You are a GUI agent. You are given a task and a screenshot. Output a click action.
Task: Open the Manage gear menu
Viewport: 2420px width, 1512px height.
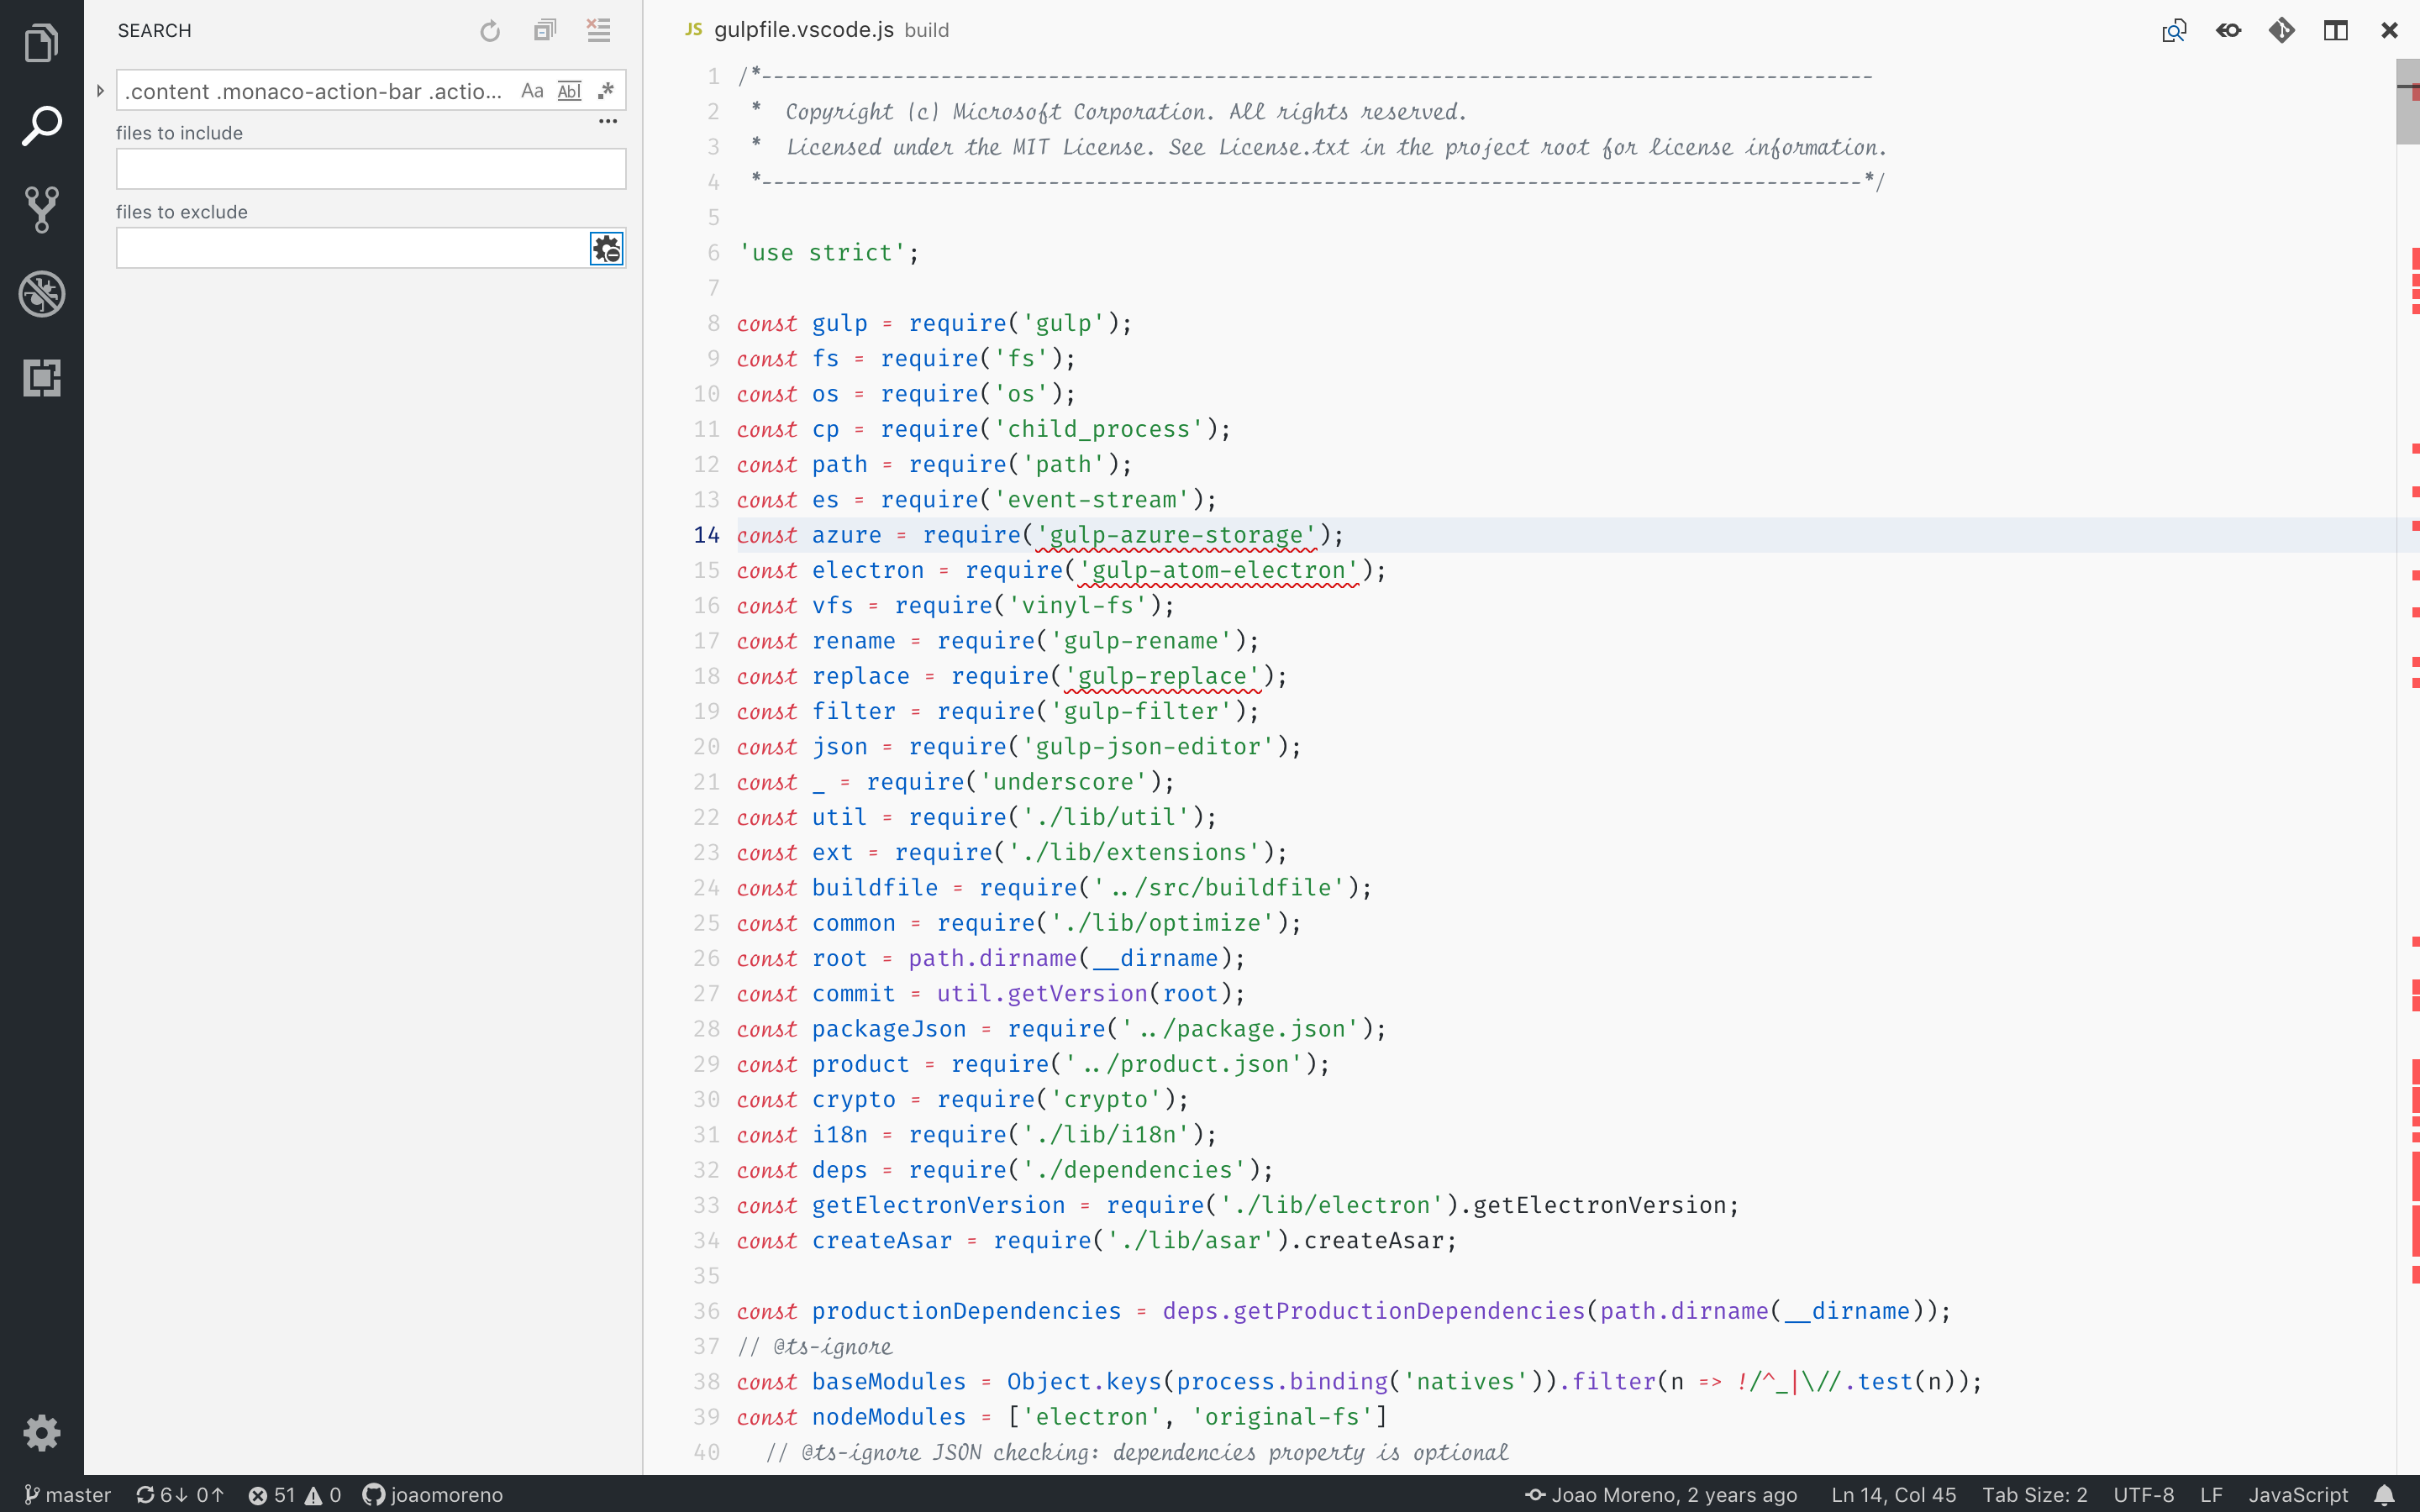pyautogui.click(x=41, y=1433)
